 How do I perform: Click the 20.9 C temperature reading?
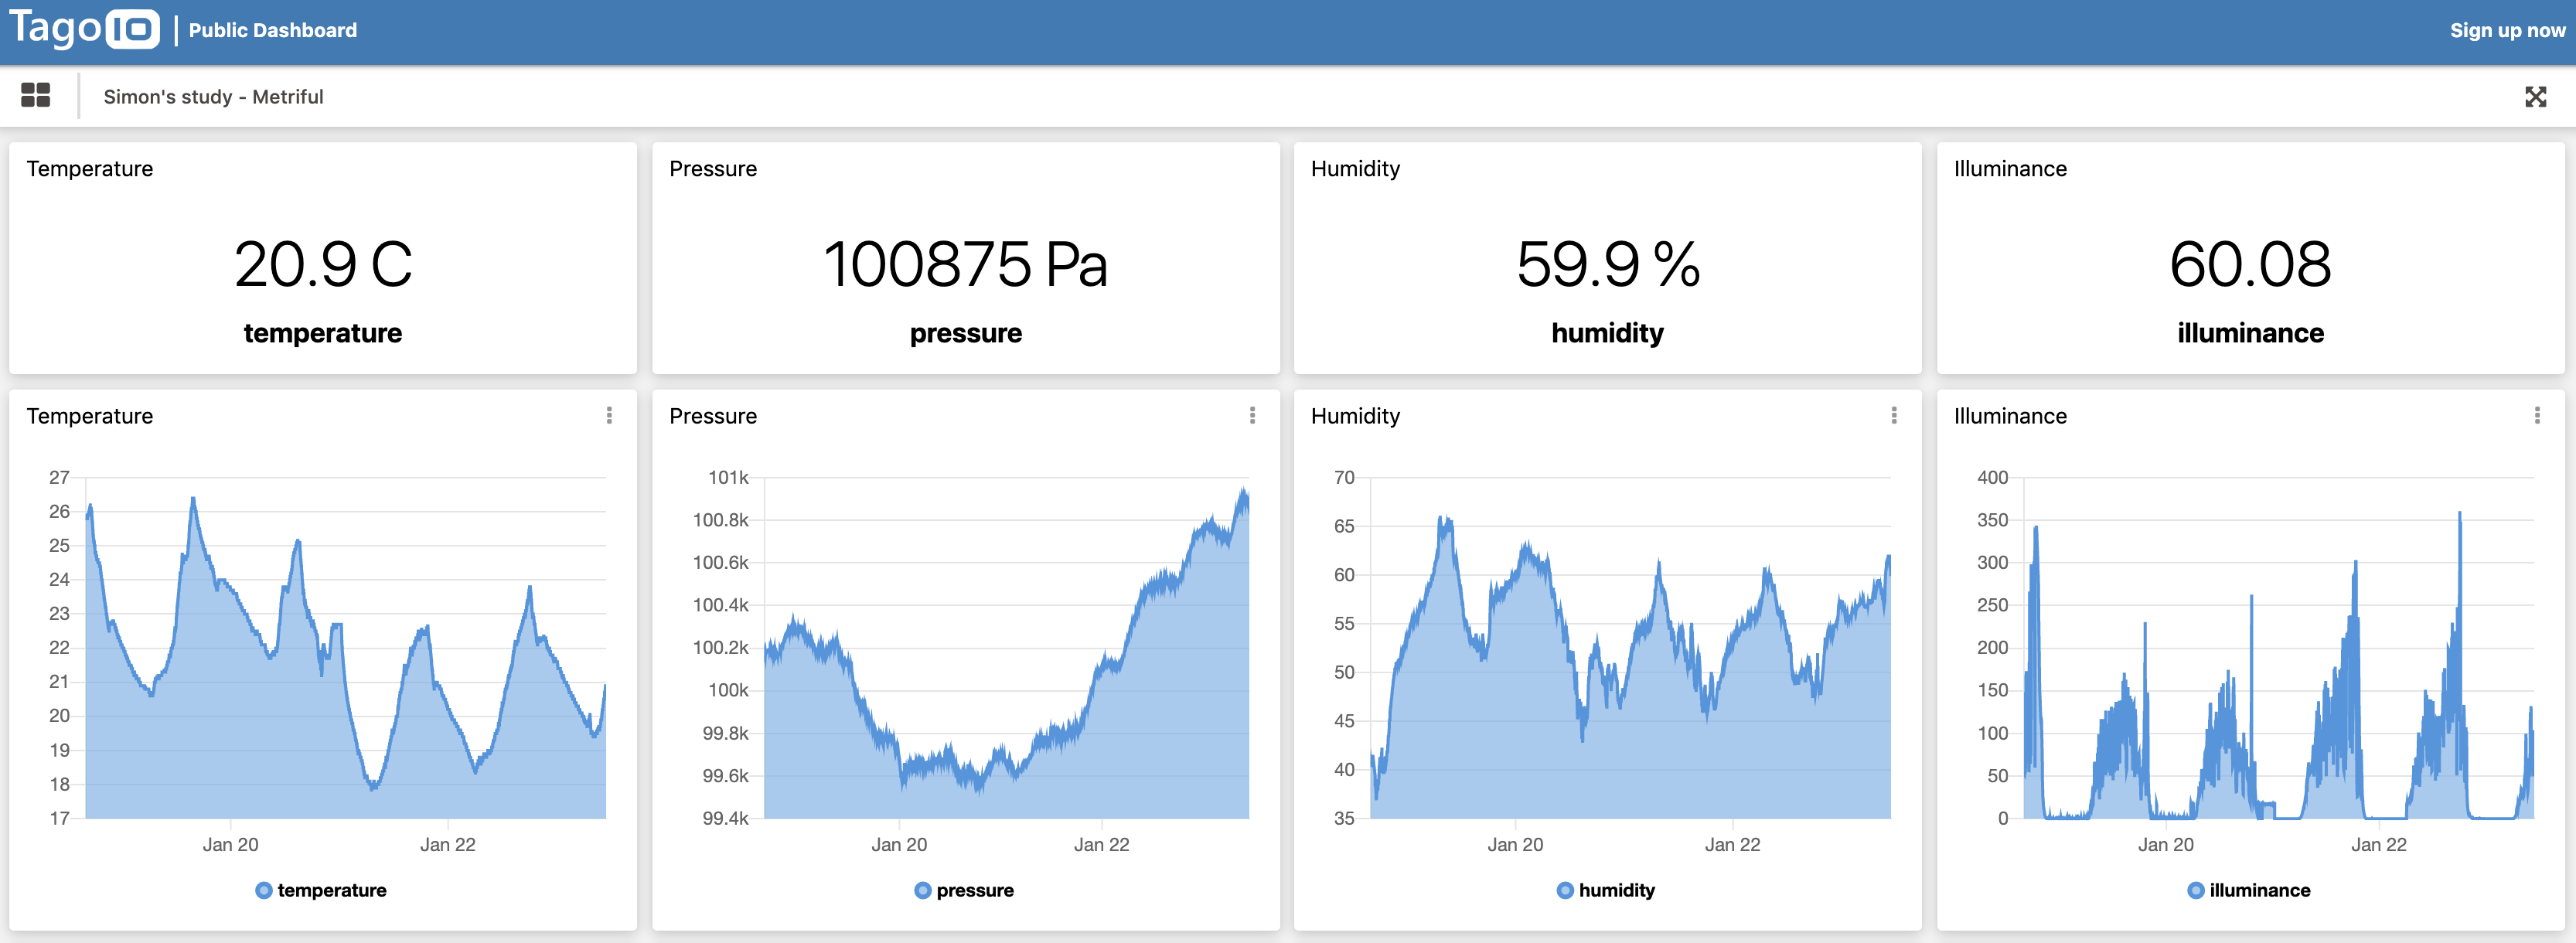coord(323,265)
